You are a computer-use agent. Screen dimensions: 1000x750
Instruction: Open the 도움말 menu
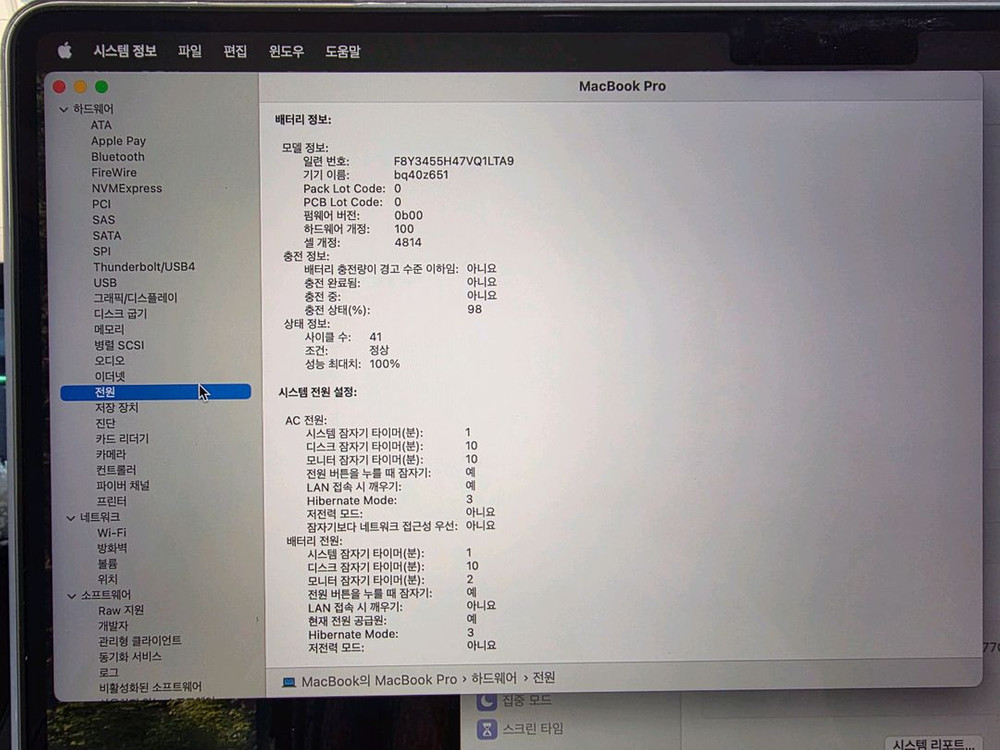(344, 51)
